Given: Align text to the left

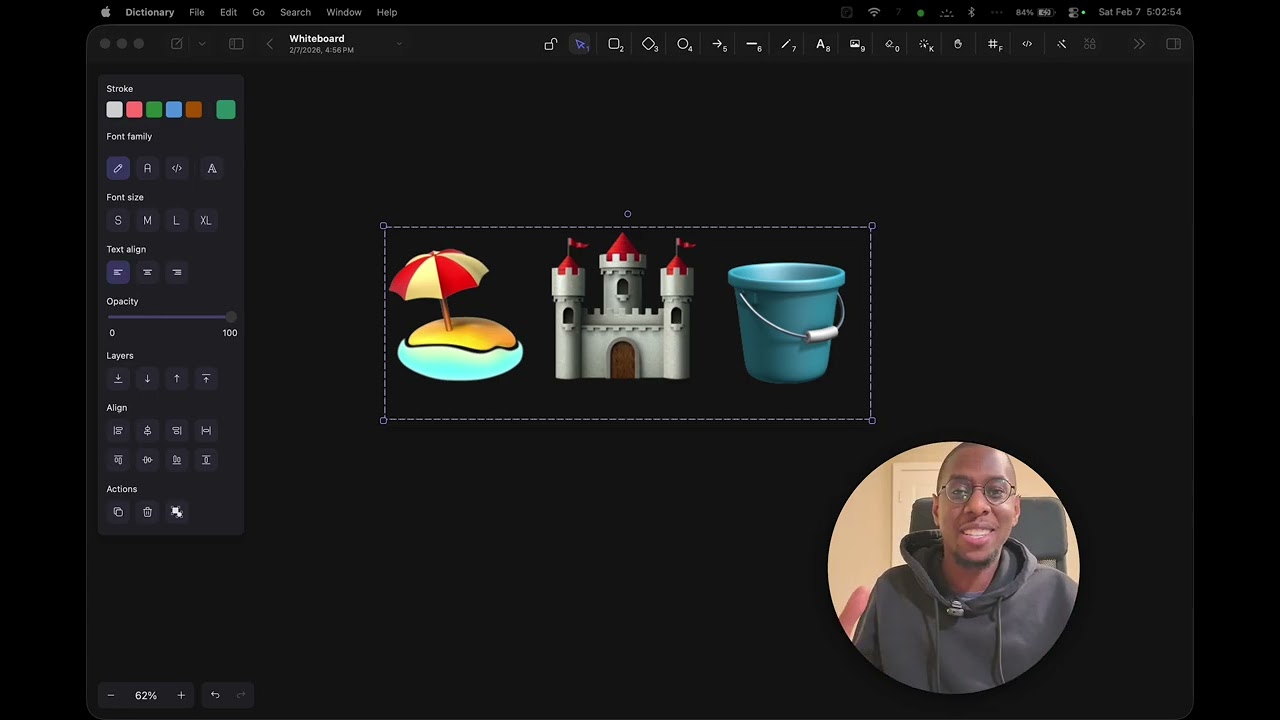Looking at the screenshot, I should click(118, 272).
